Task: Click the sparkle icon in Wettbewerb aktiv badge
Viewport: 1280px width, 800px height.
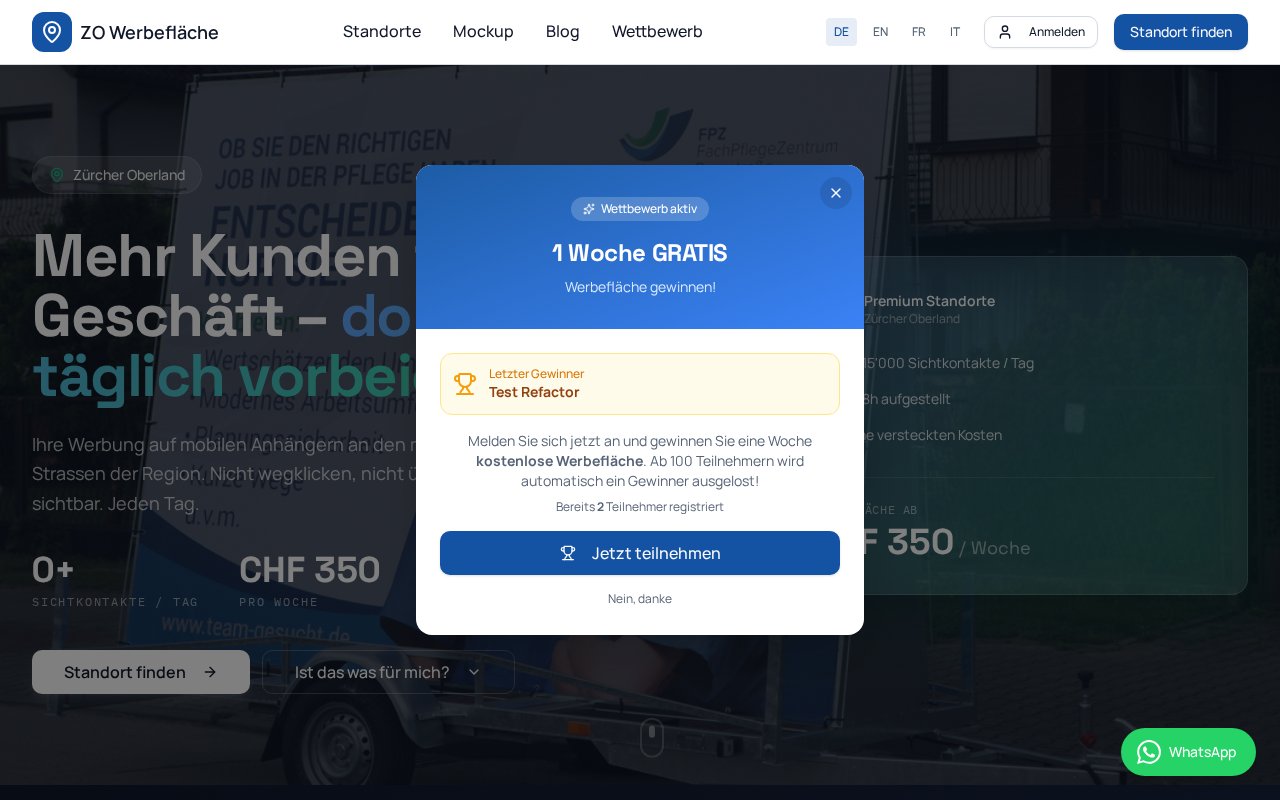Action: click(x=589, y=209)
